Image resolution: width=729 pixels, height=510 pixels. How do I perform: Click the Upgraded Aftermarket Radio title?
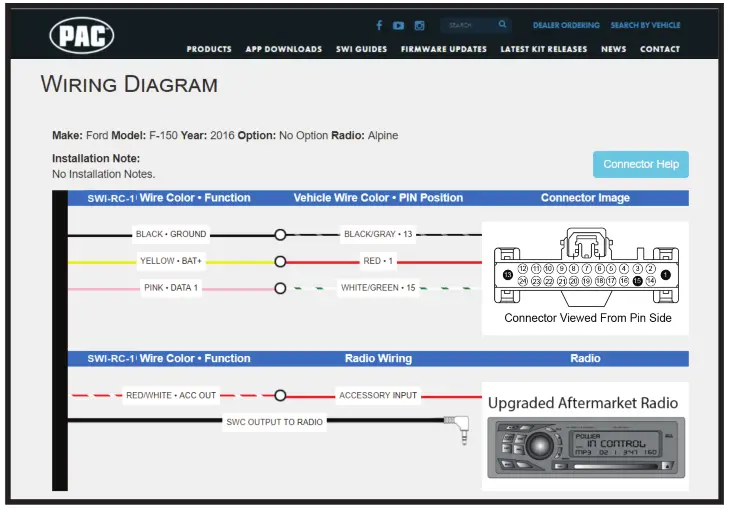[583, 403]
